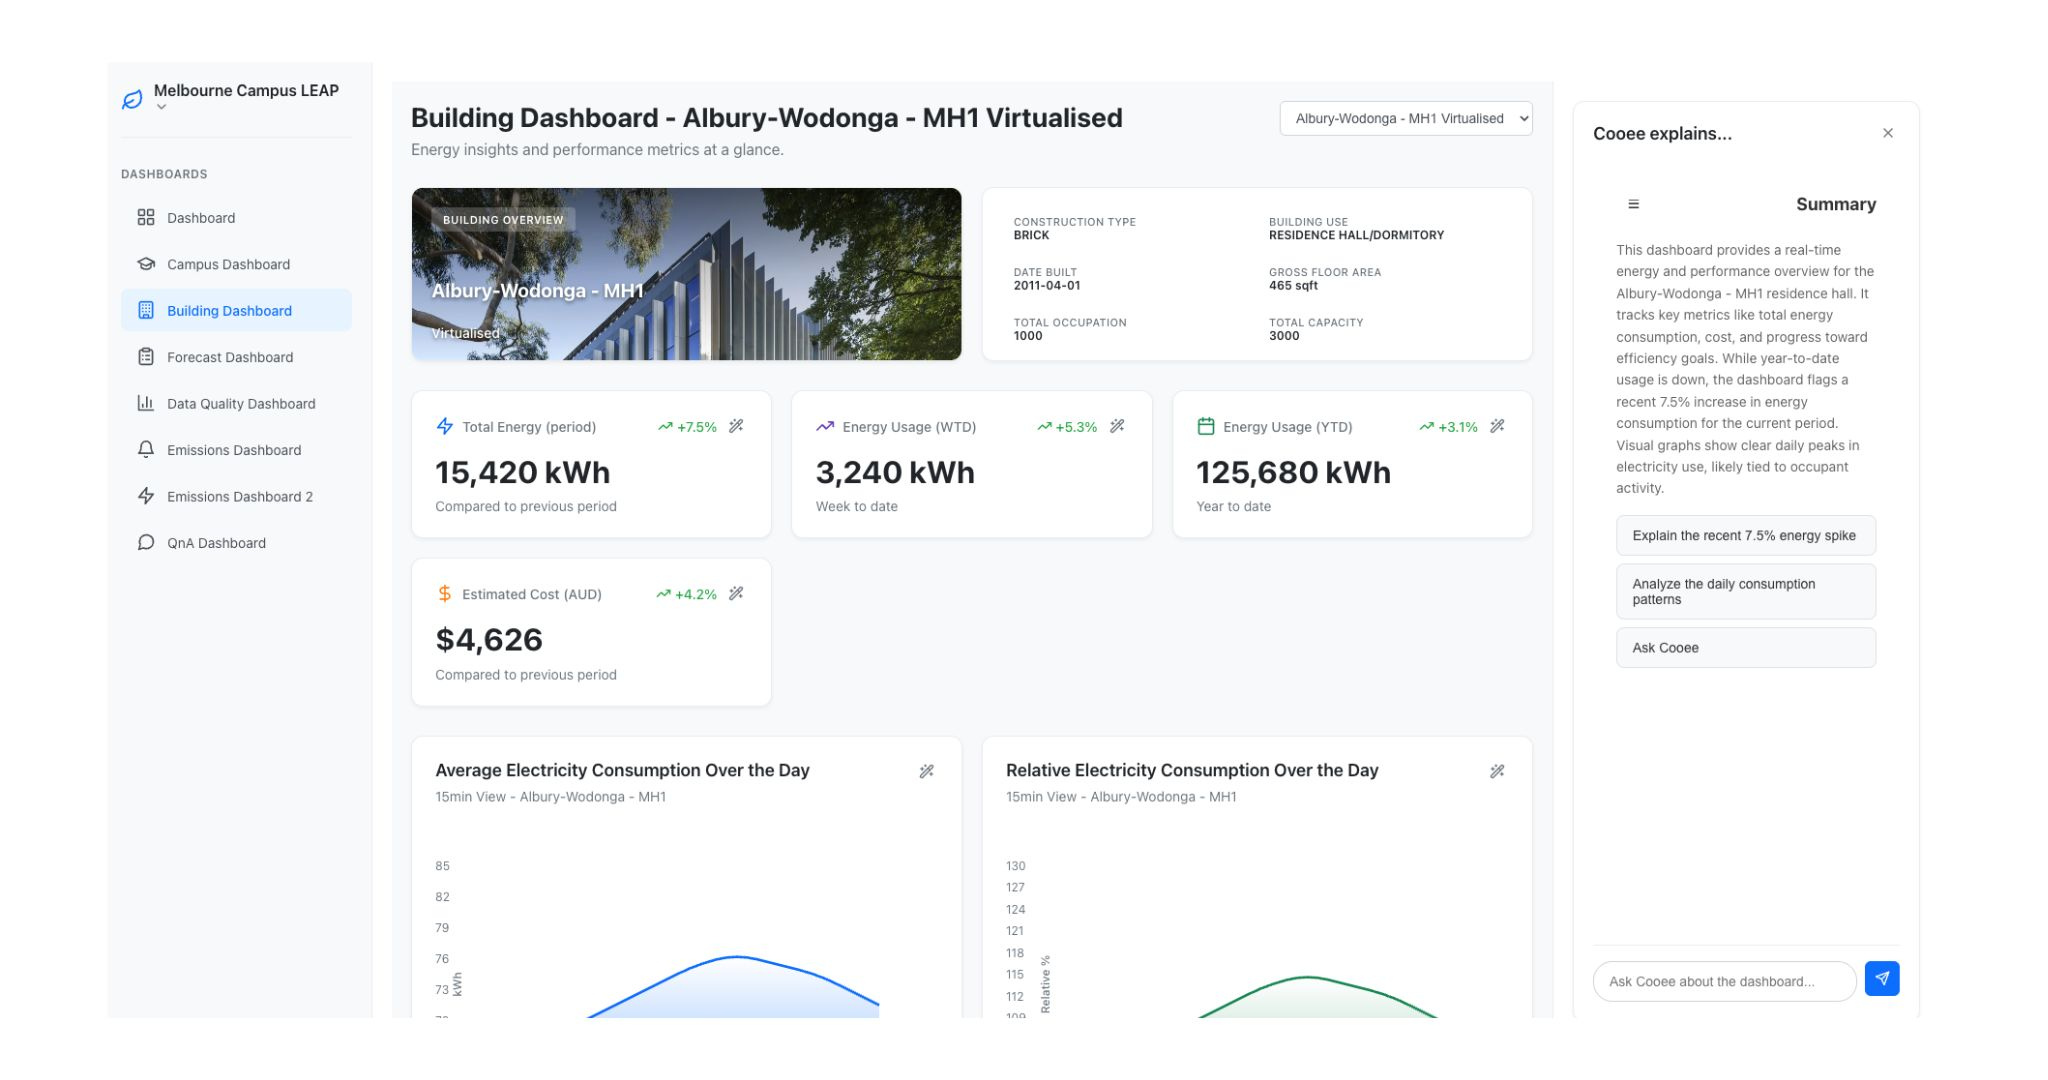
Task: Open the building selector dropdown
Action: coord(1405,118)
